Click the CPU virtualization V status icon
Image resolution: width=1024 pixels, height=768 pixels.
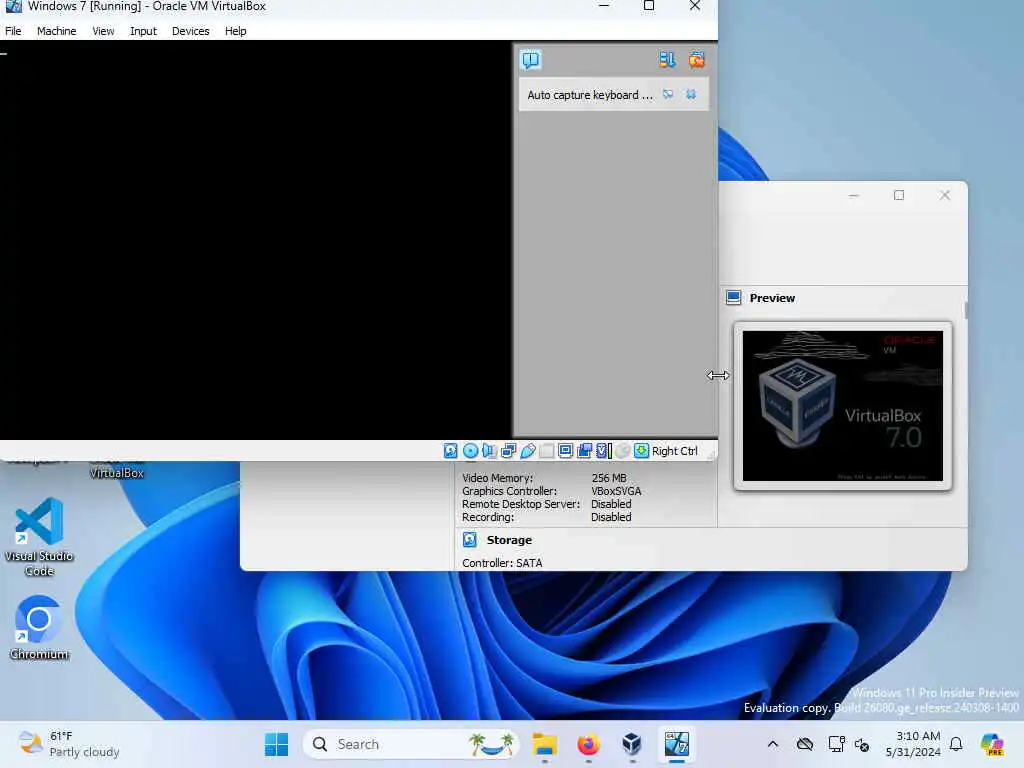coord(603,451)
